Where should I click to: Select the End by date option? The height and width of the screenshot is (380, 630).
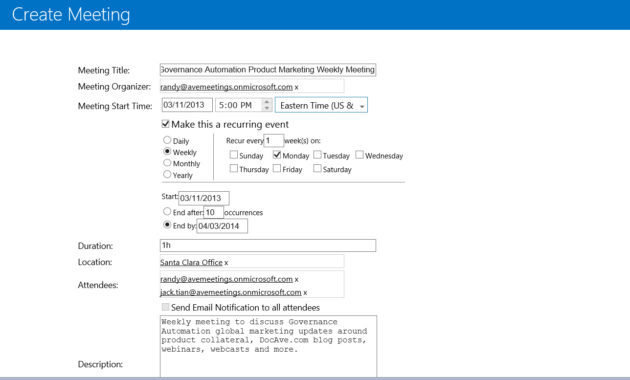coord(167,225)
